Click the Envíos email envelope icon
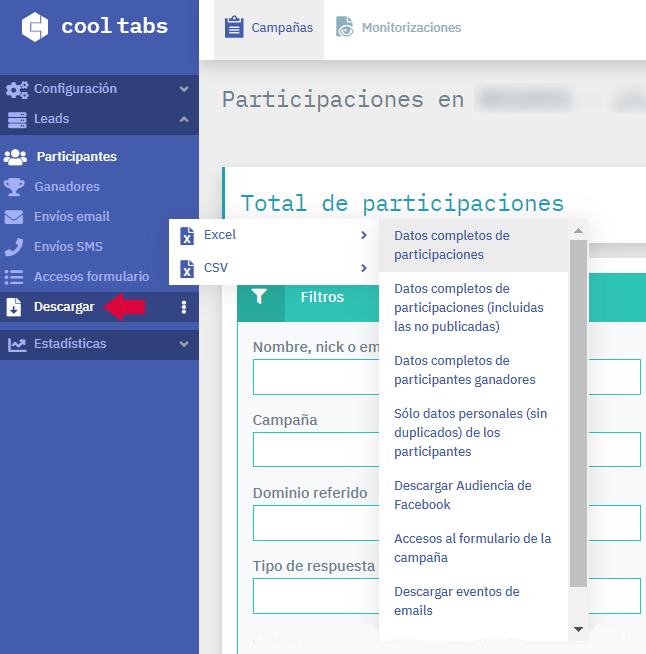Image resolution: width=646 pixels, height=654 pixels. 15,217
